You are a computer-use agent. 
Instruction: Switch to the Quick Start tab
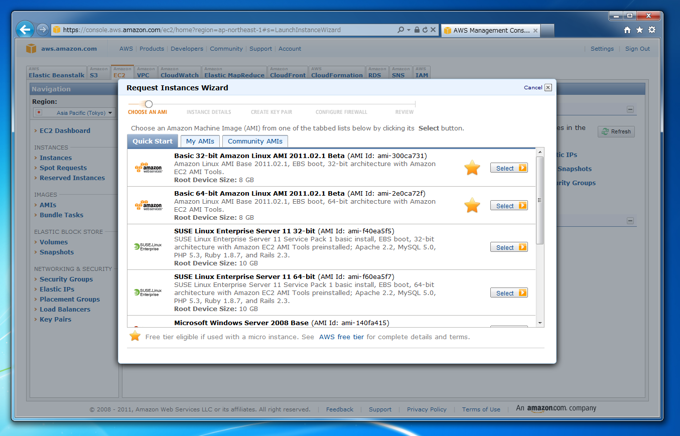click(x=152, y=141)
